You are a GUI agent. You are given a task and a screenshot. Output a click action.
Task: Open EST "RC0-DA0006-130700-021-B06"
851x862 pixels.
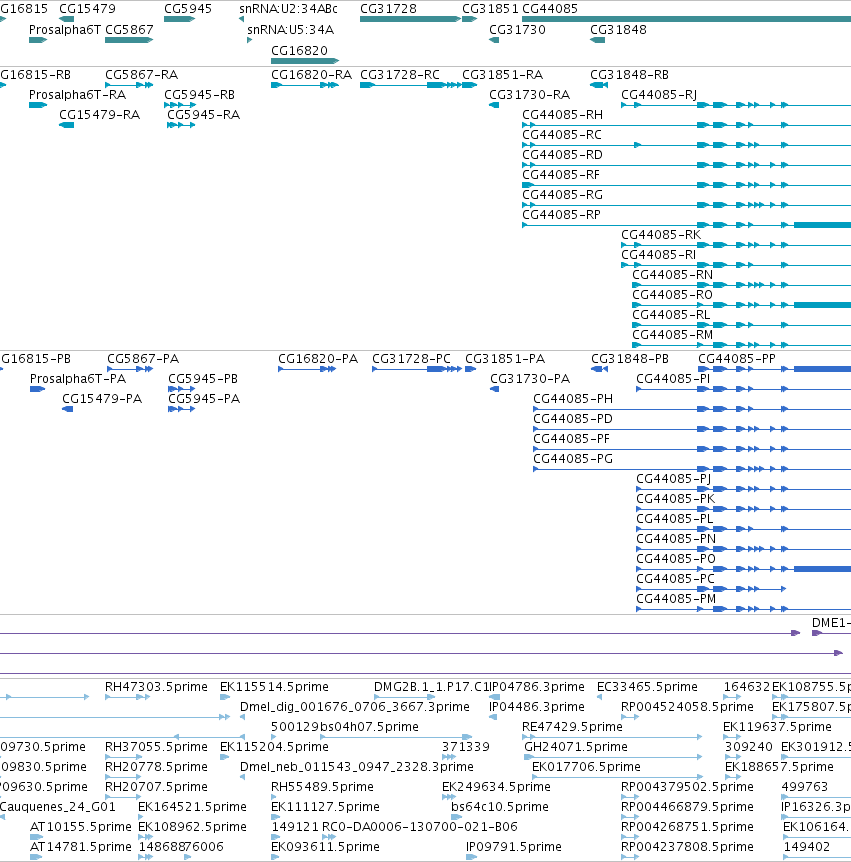(419, 827)
